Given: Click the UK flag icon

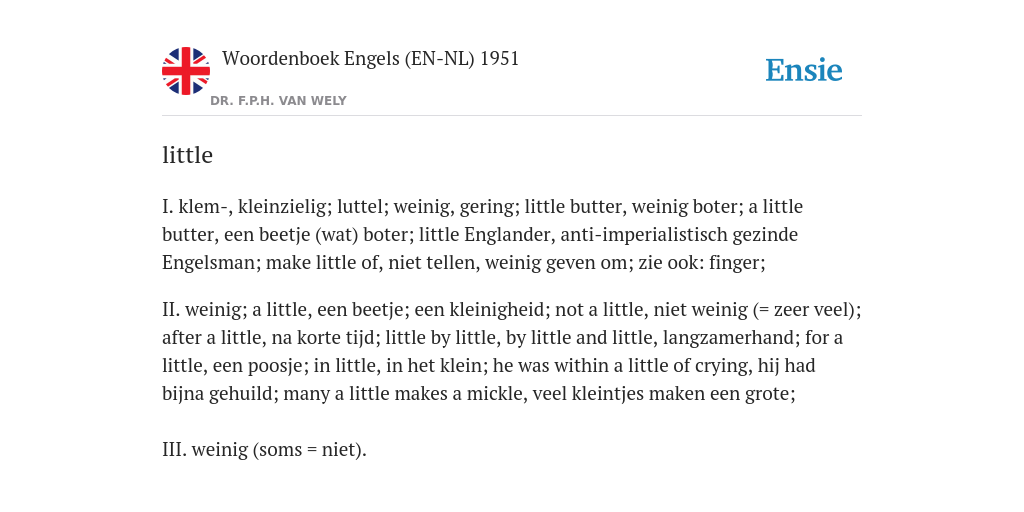Looking at the screenshot, I should click(186, 71).
